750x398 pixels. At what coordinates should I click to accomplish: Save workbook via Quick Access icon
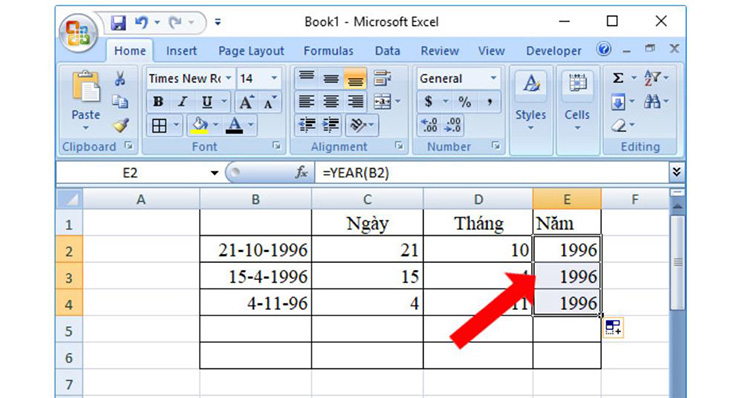118,22
